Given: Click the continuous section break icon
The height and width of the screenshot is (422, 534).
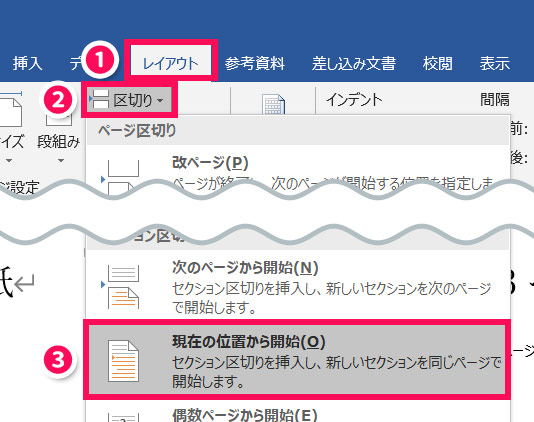Looking at the screenshot, I should click(123, 361).
